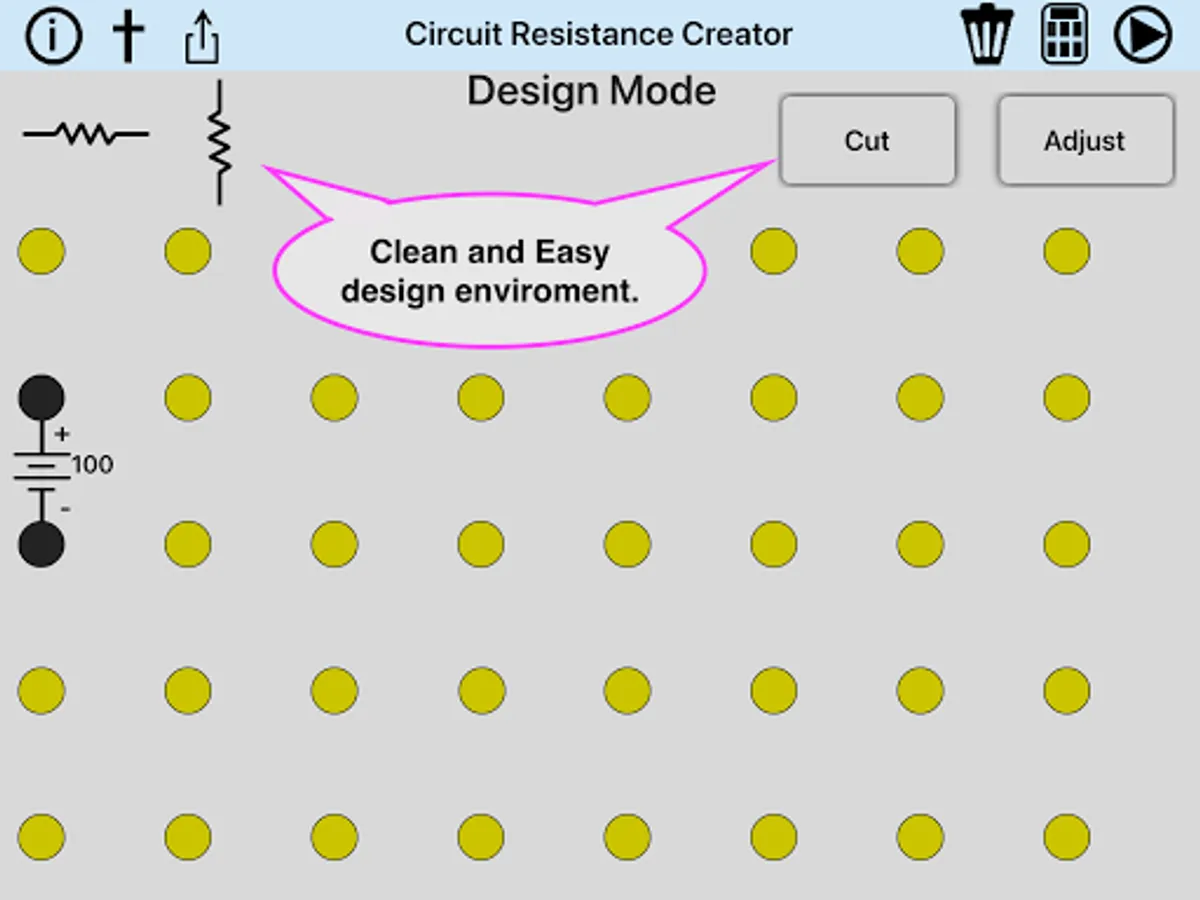The image size is (1200, 900).
Task: Select the center yellow grid dot
Action: point(626,544)
